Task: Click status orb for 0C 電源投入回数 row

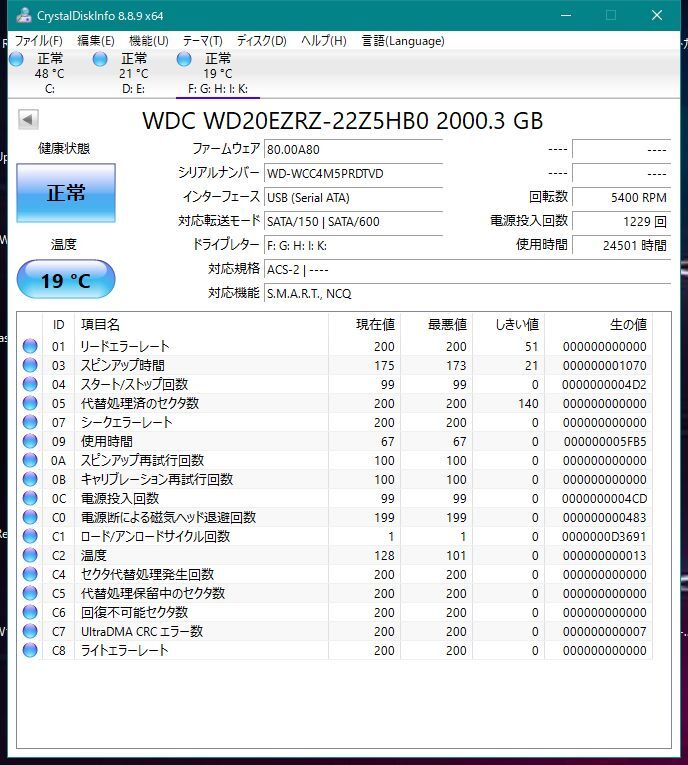Action: [30, 498]
